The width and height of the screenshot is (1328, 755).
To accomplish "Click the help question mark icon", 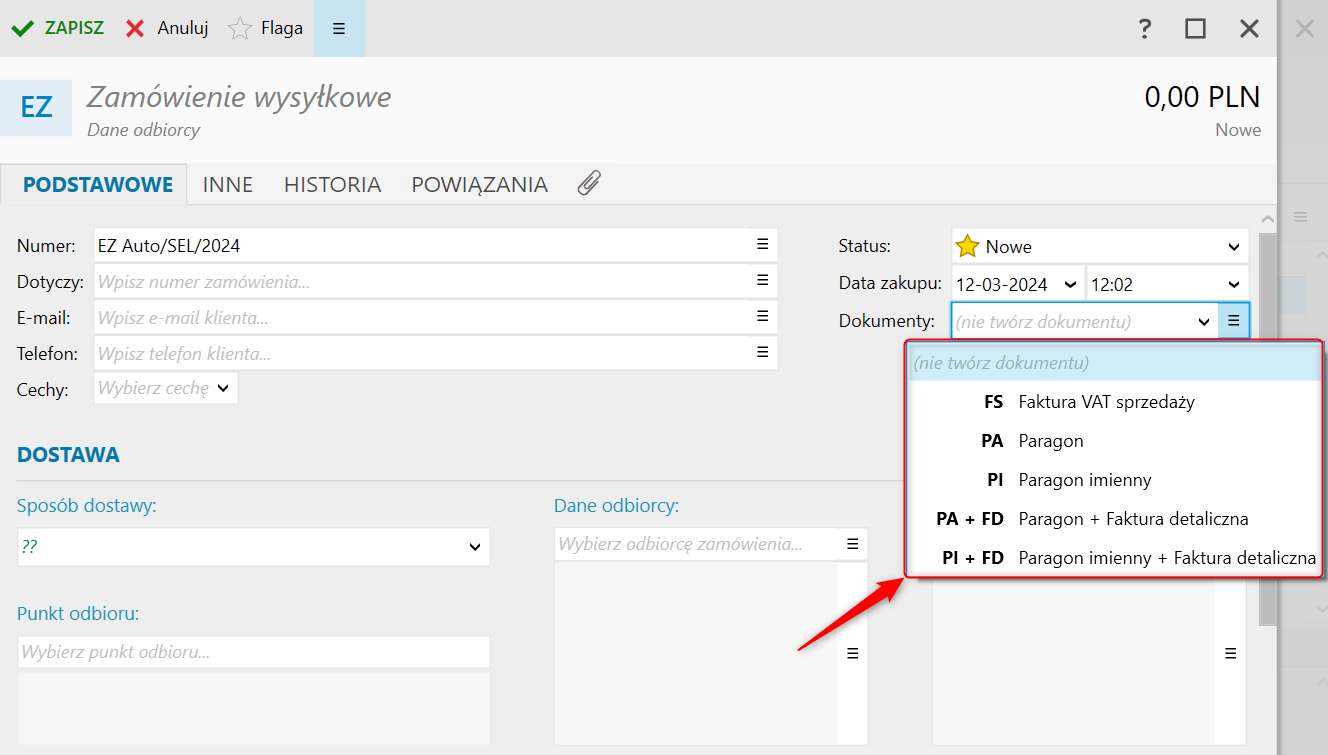I will point(1145,28).
